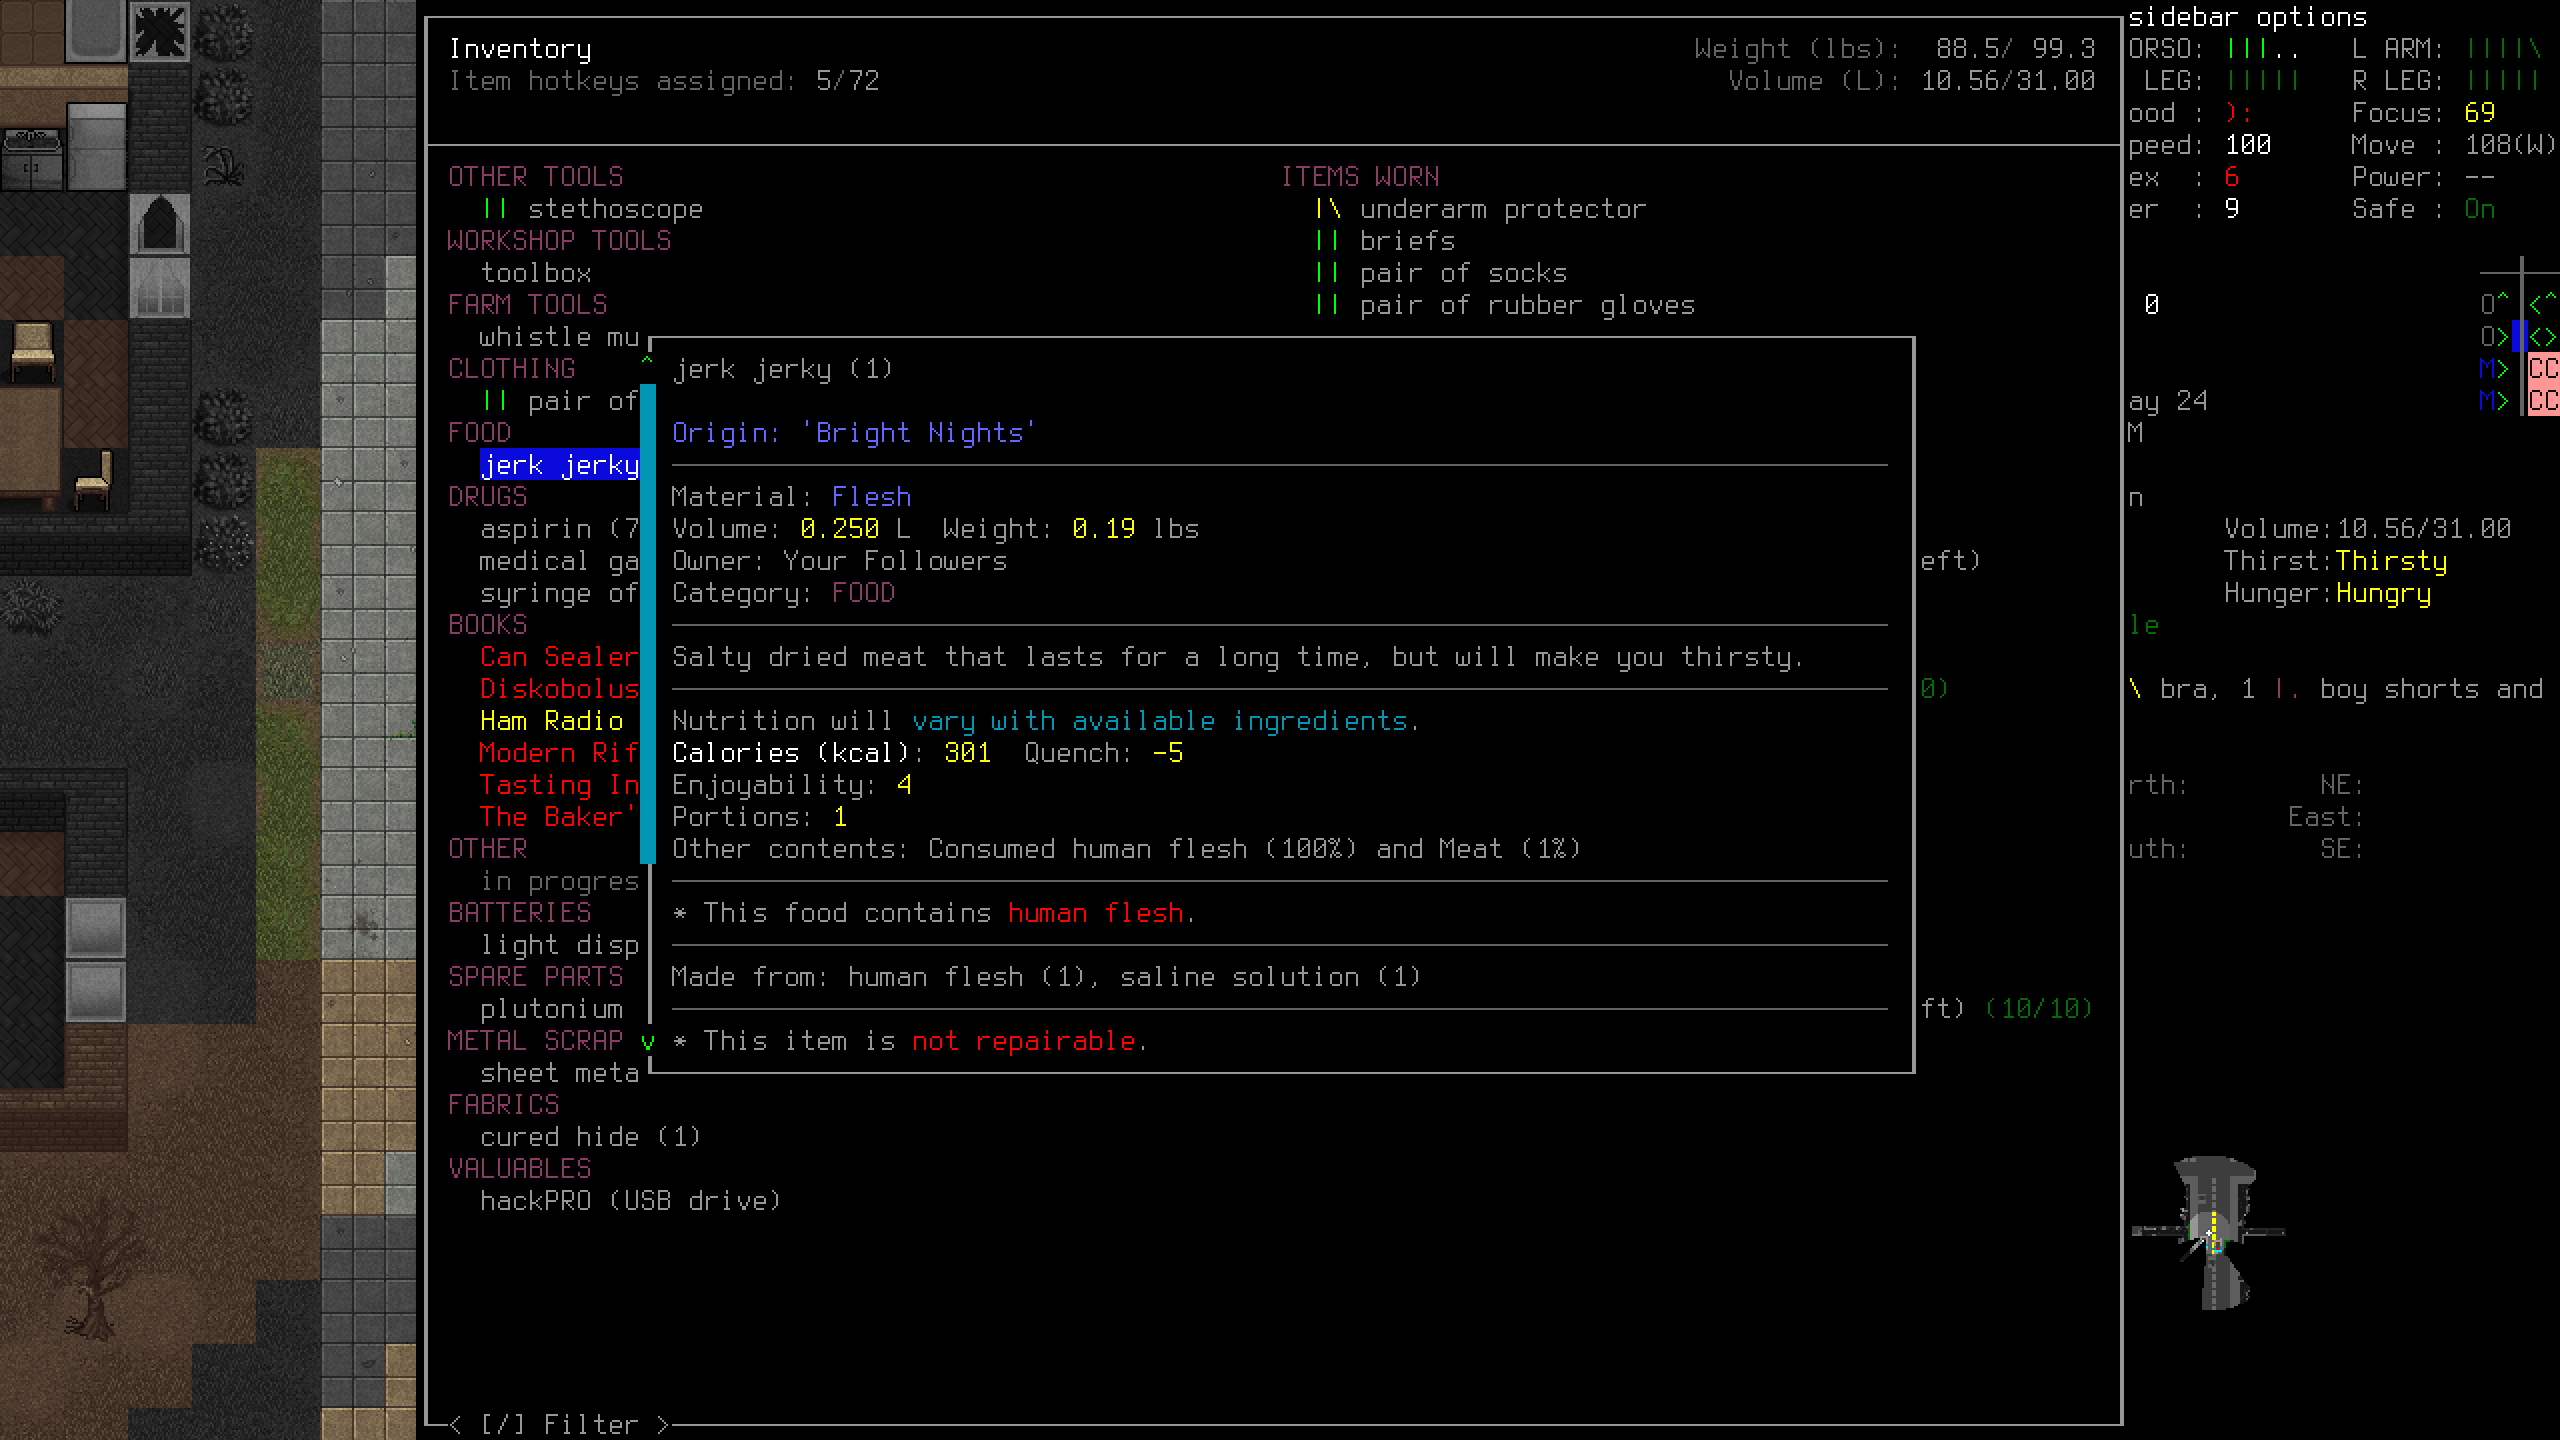The image size is (2560, 1440).
Task: Click the Hunger: Hungry status in sidebar
Action: click(2327, 593)
